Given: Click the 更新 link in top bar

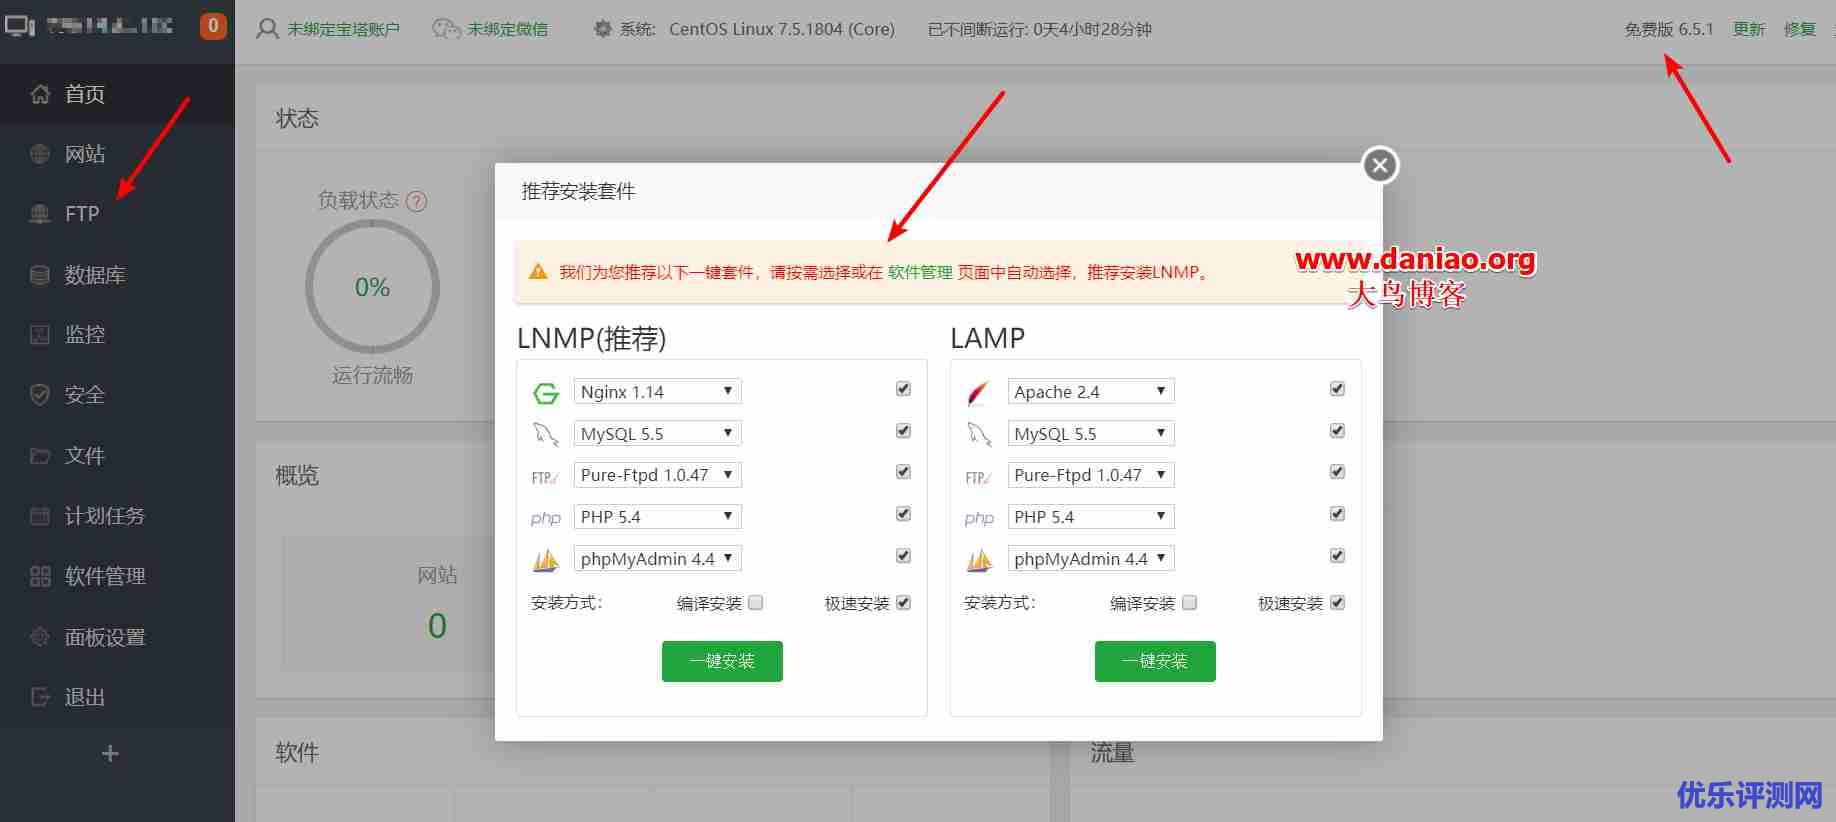Looking at the screenshot, I should coord(1748,29).
